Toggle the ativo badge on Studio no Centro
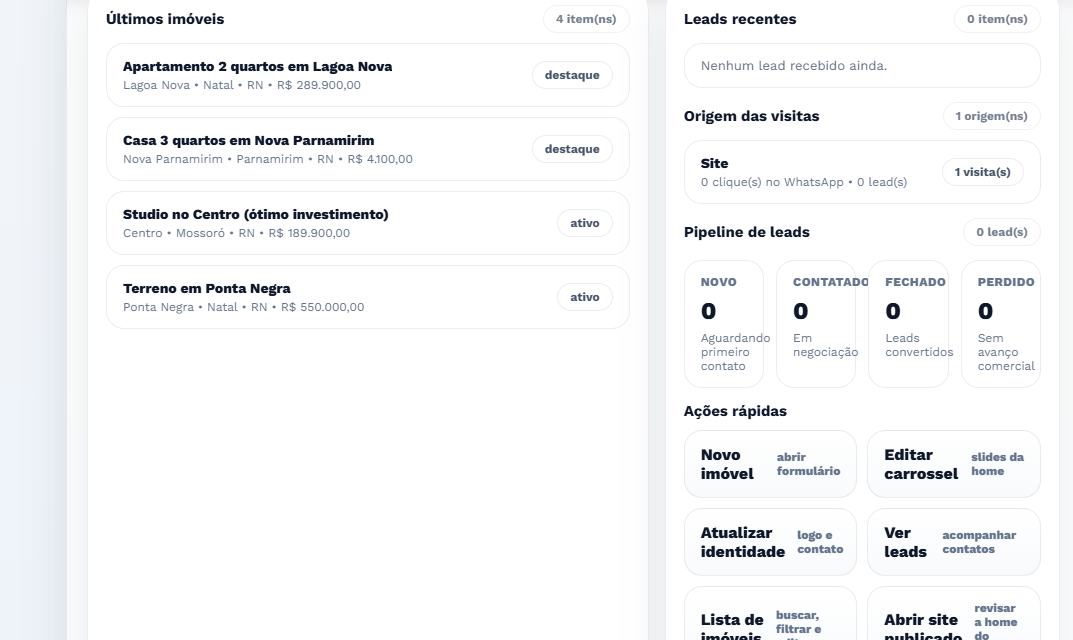Image resolution: width=1073 pixels, height=640 pixels. [584, 223]
